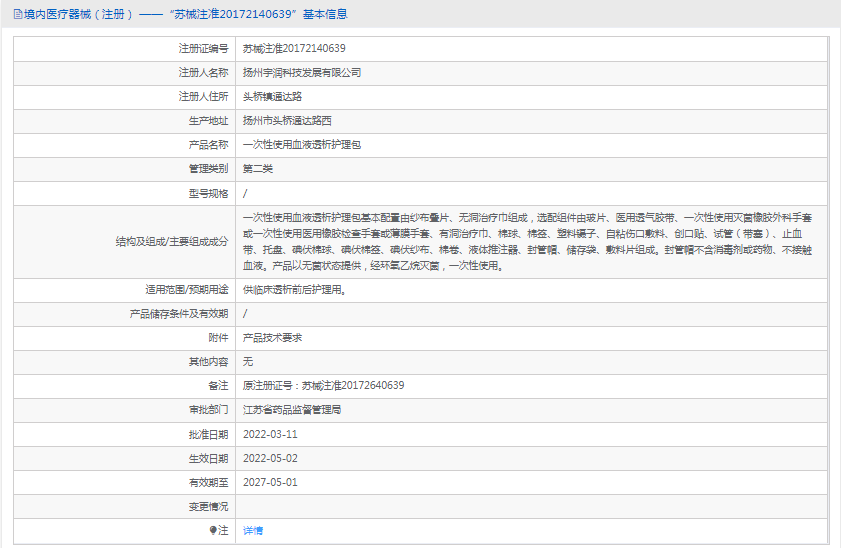Select attachment value 产品技术要求
Screen dimensions: 841x548
point(272,338)
